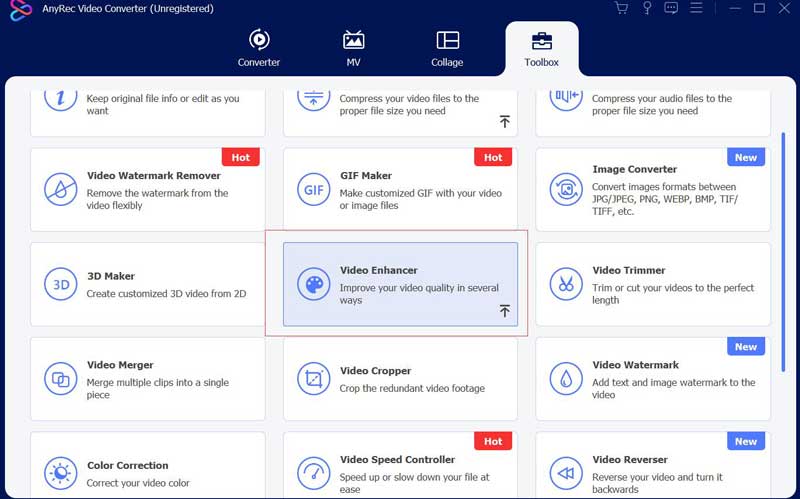800x499 pixels.
Task: Click the Color Correction sun icon
Action: tap(60, 473)
